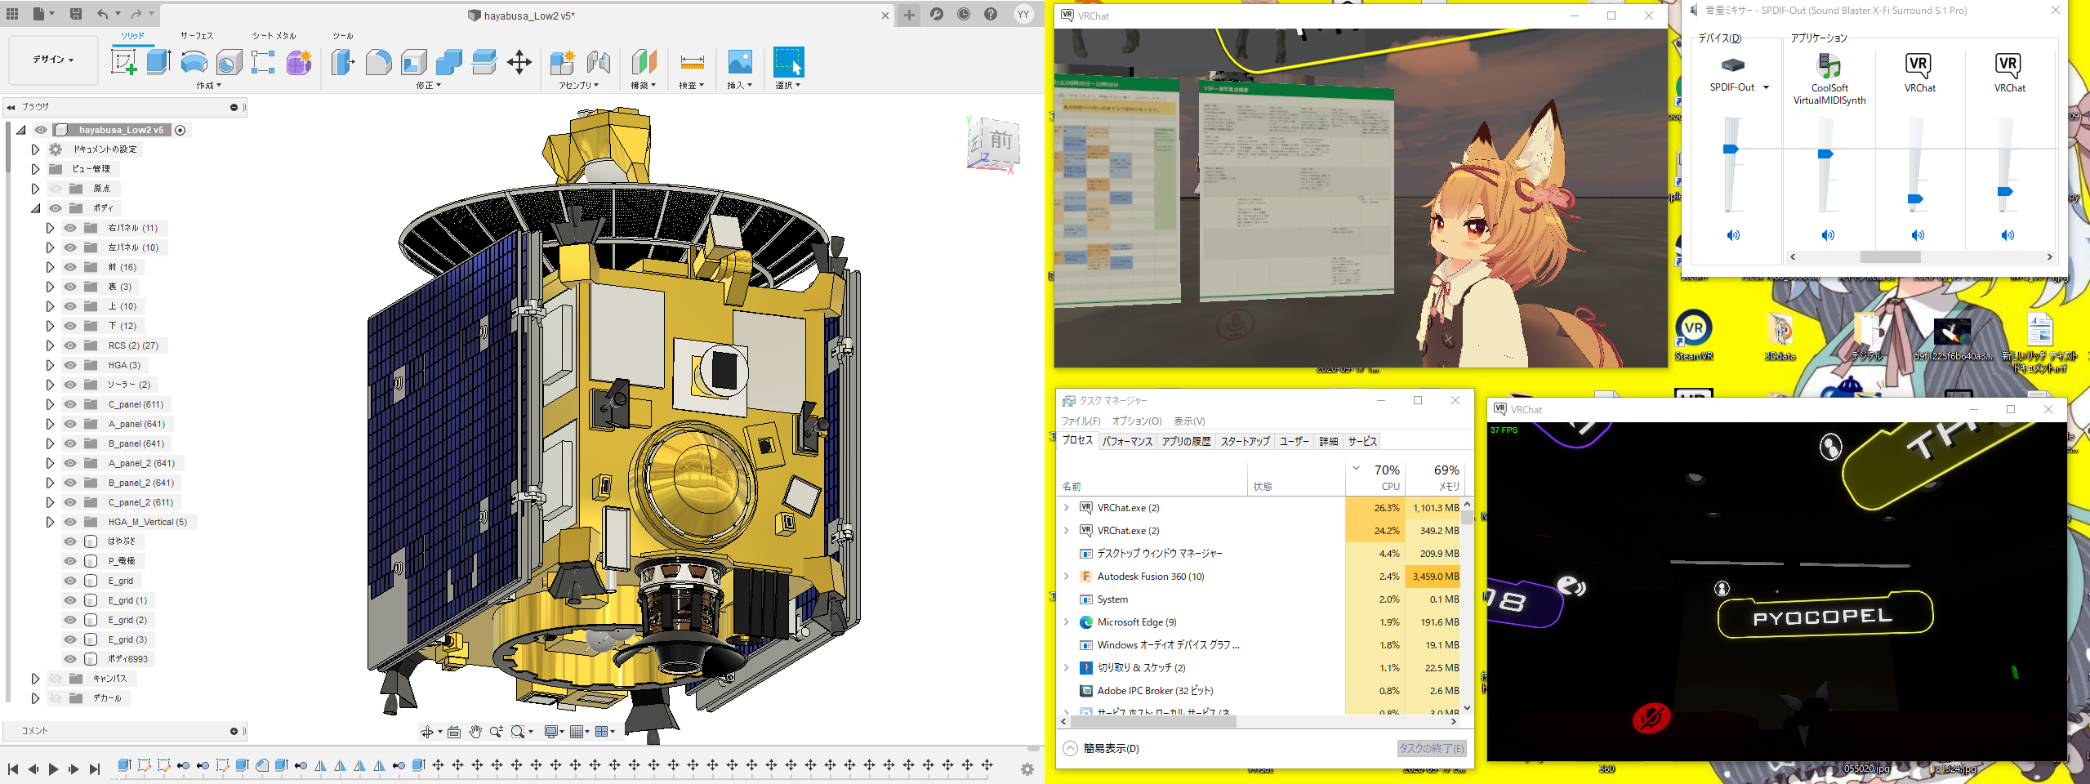Show the hidden デカール folder

coord(56,698)
